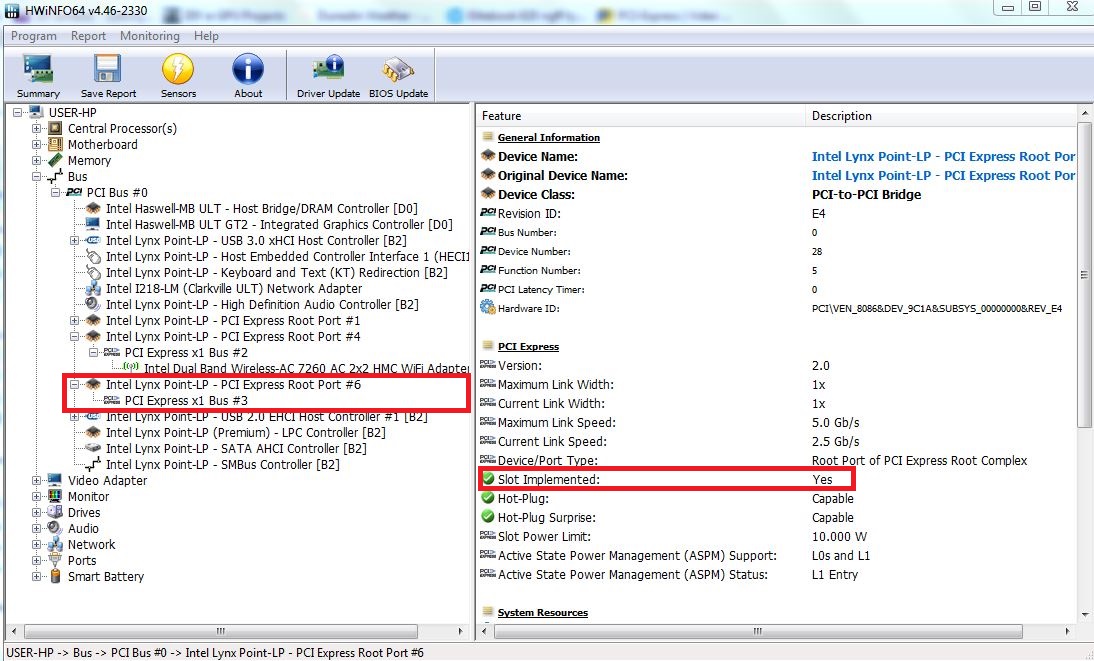The image size is (1094, 661).
Task: Click the Memory module icon
Action: (55, 161)
